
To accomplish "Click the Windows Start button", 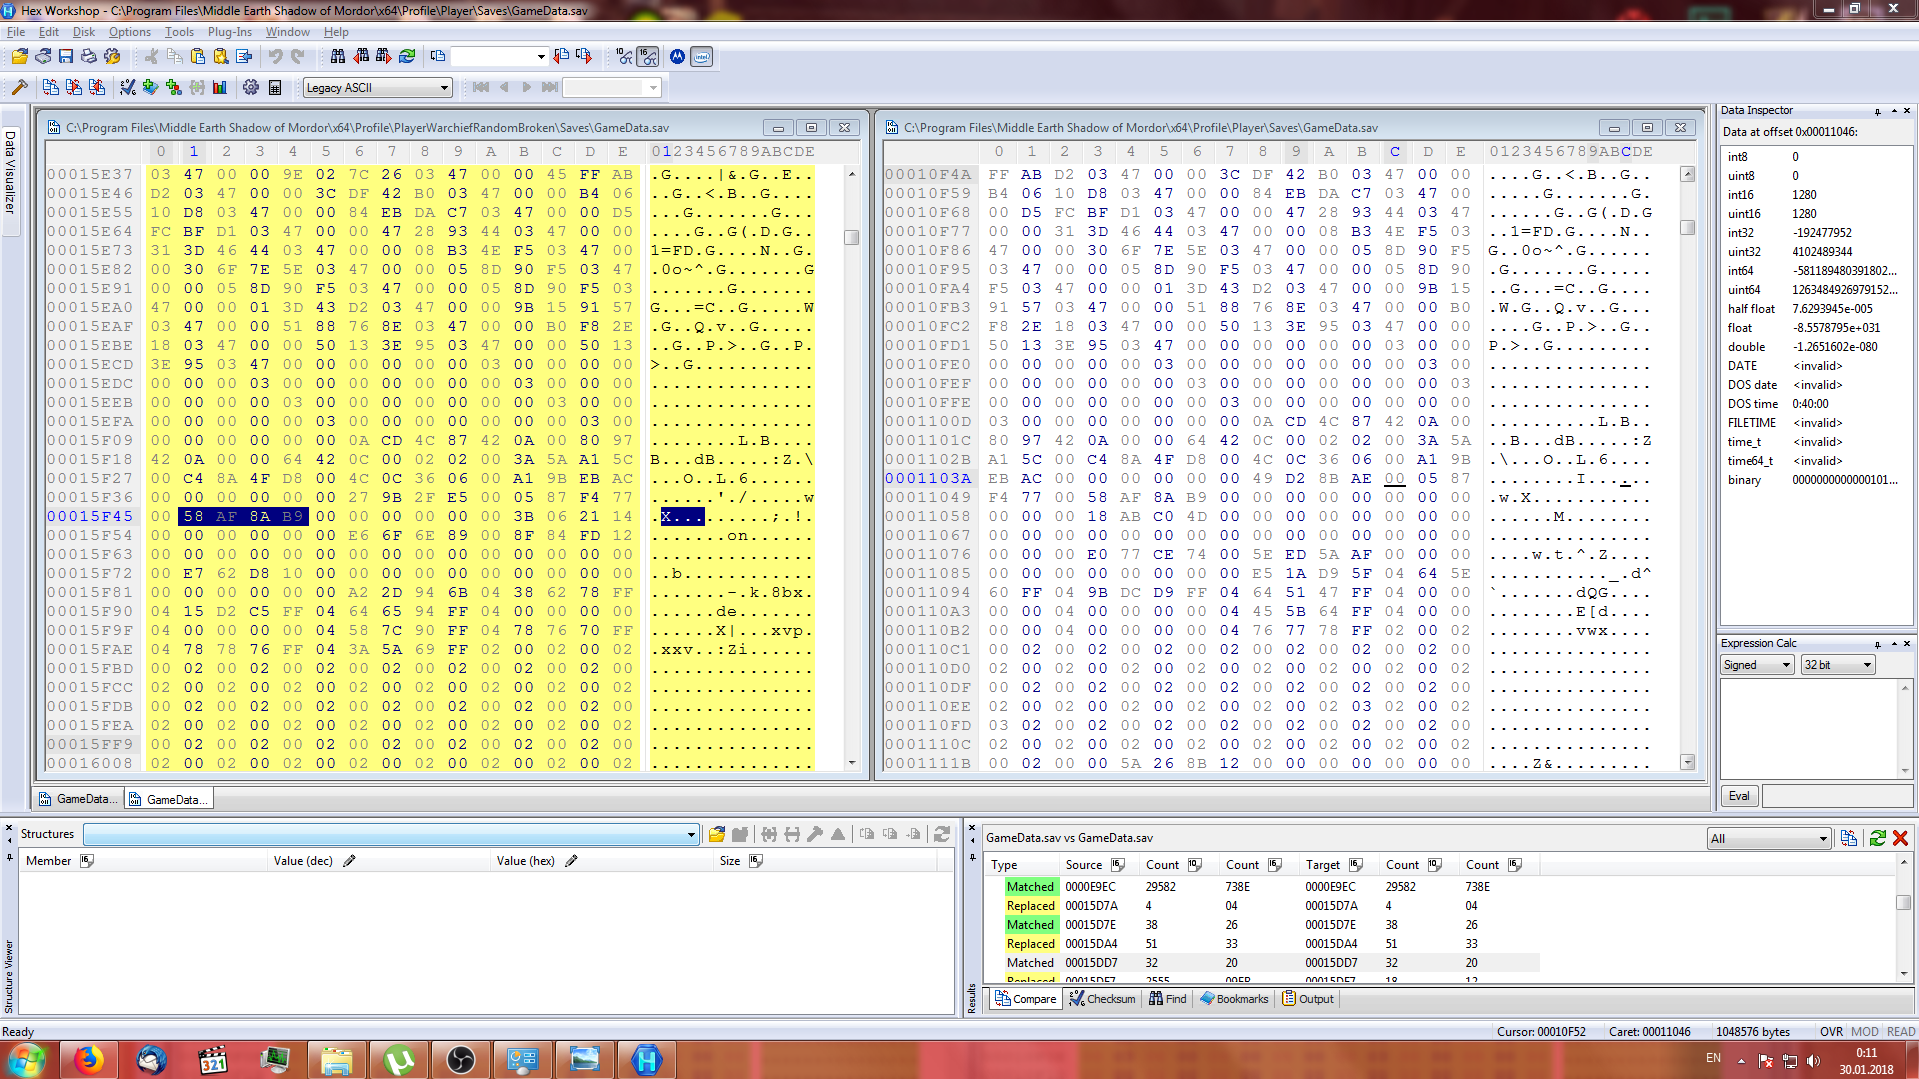I will (26, 1059).
